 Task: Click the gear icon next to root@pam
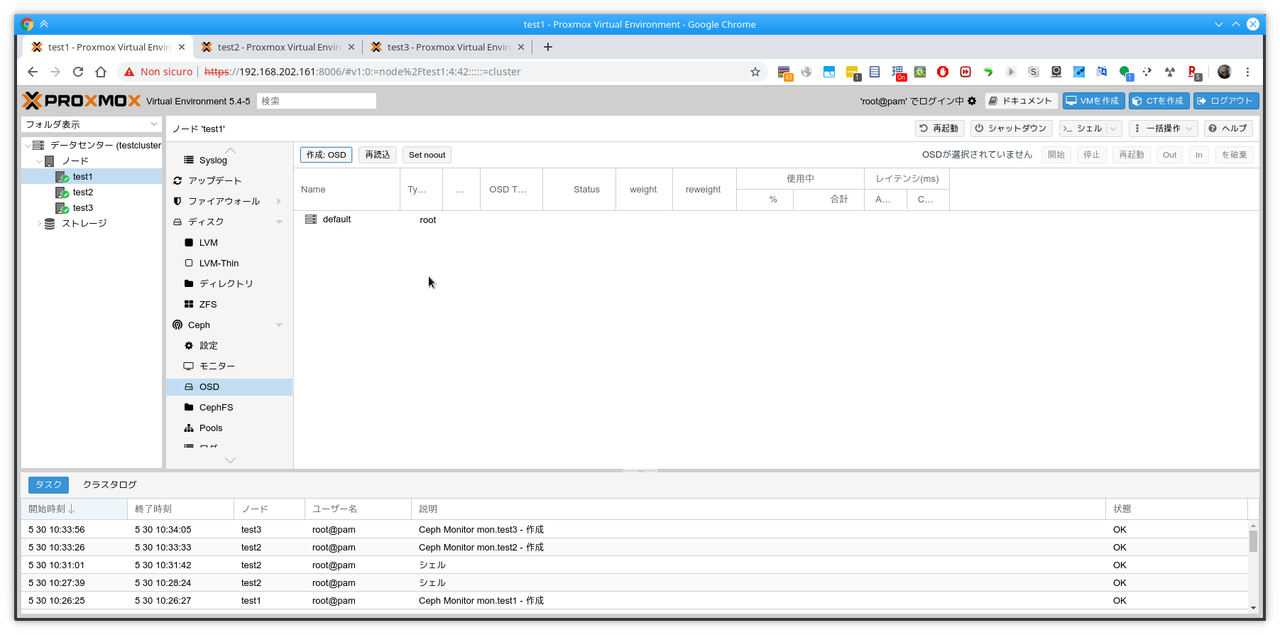pyautogui.click(x=971, y=101)
